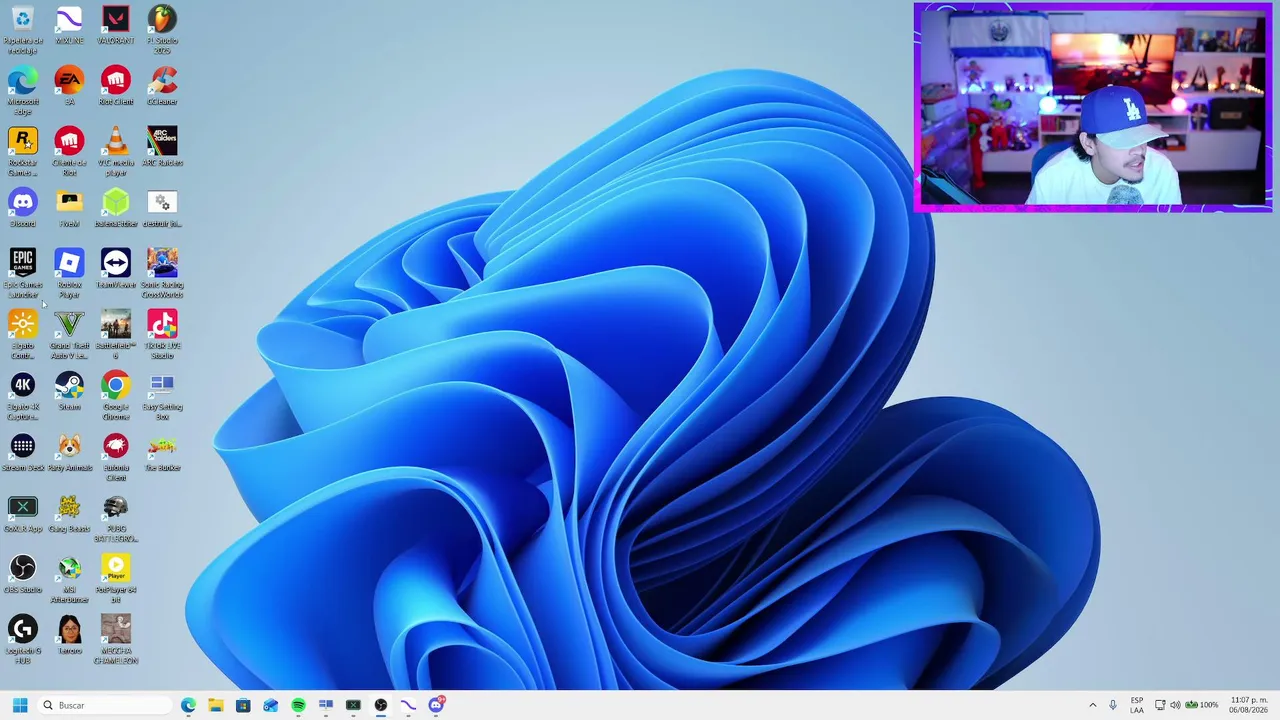Click the Roblox Player desktop icon
Screen dimensions: 1280x720
(x=69, y=274)
